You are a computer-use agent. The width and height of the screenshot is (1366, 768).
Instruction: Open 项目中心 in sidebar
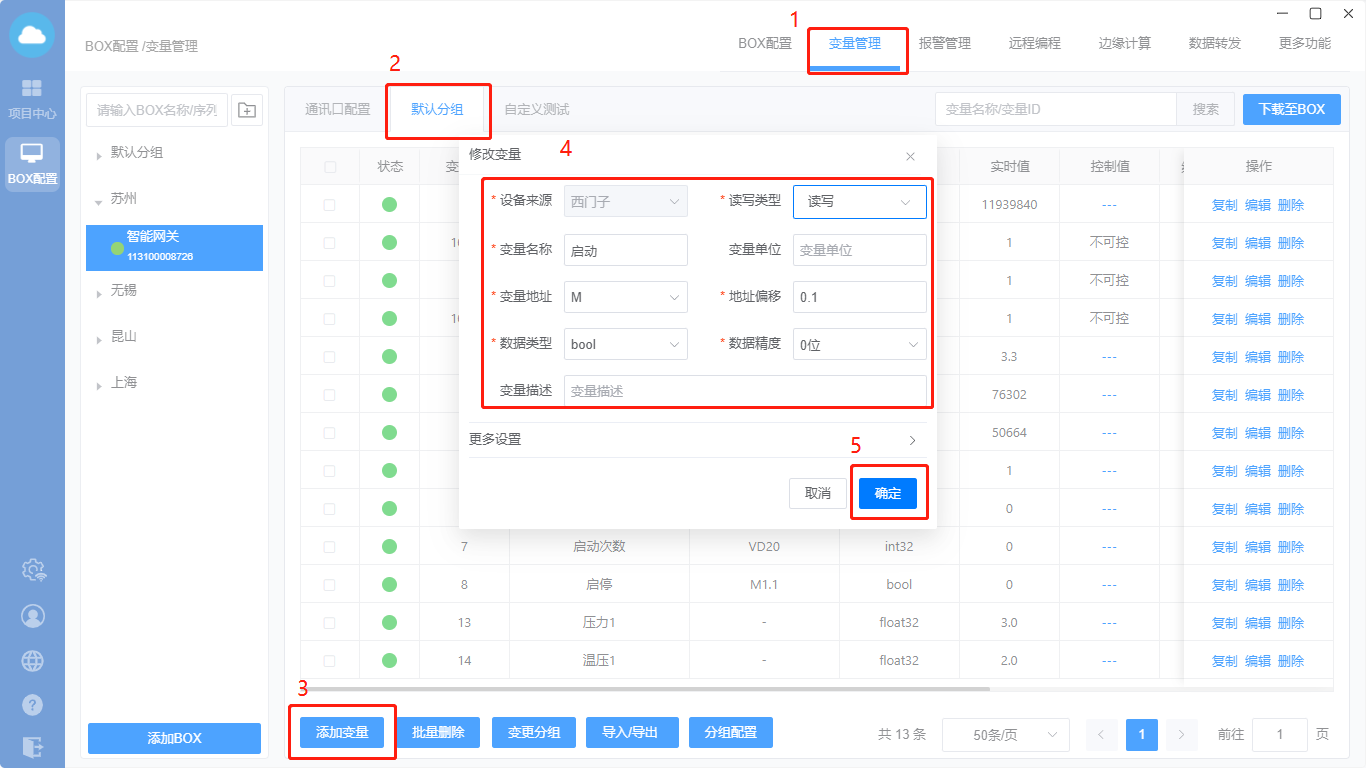point(32,99)
